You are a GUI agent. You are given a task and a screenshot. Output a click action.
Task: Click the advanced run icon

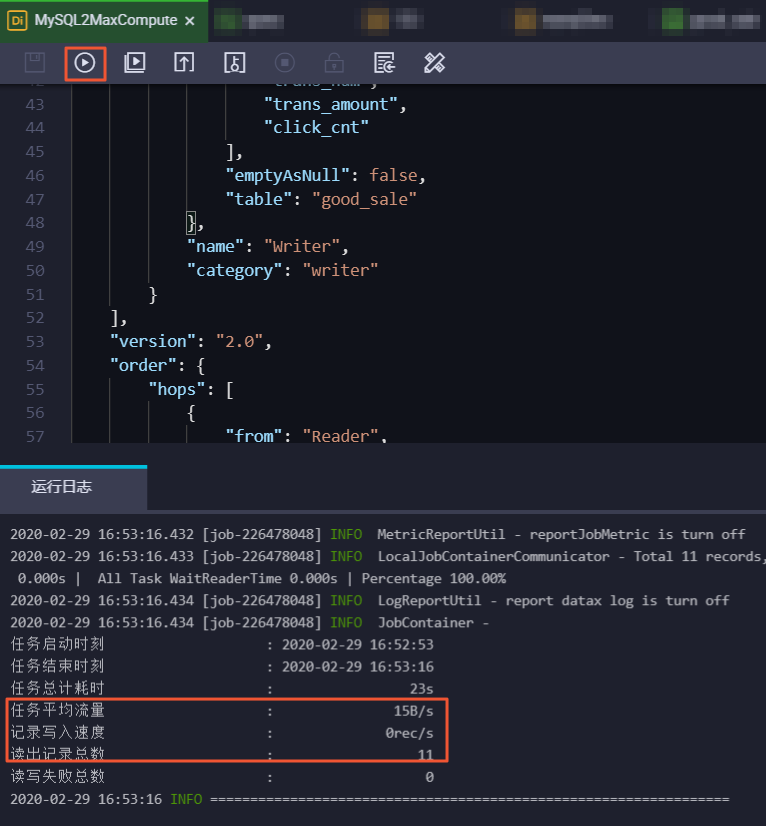(x=135, y=63)
